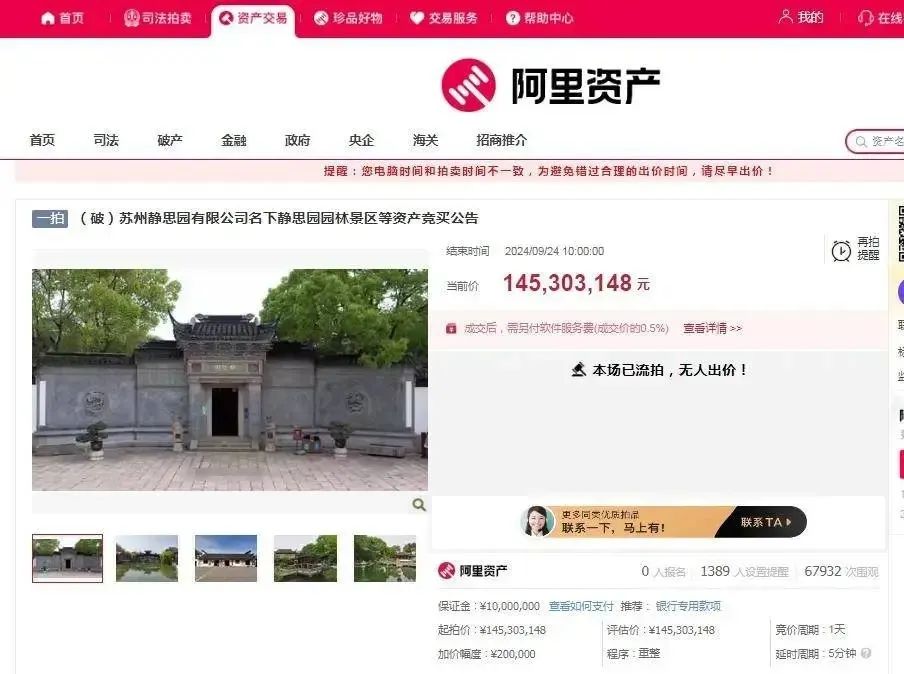904x674 pixels.
Task: Go to 招商推介 section
Action: pyautogui.click(x=501, y=140)
